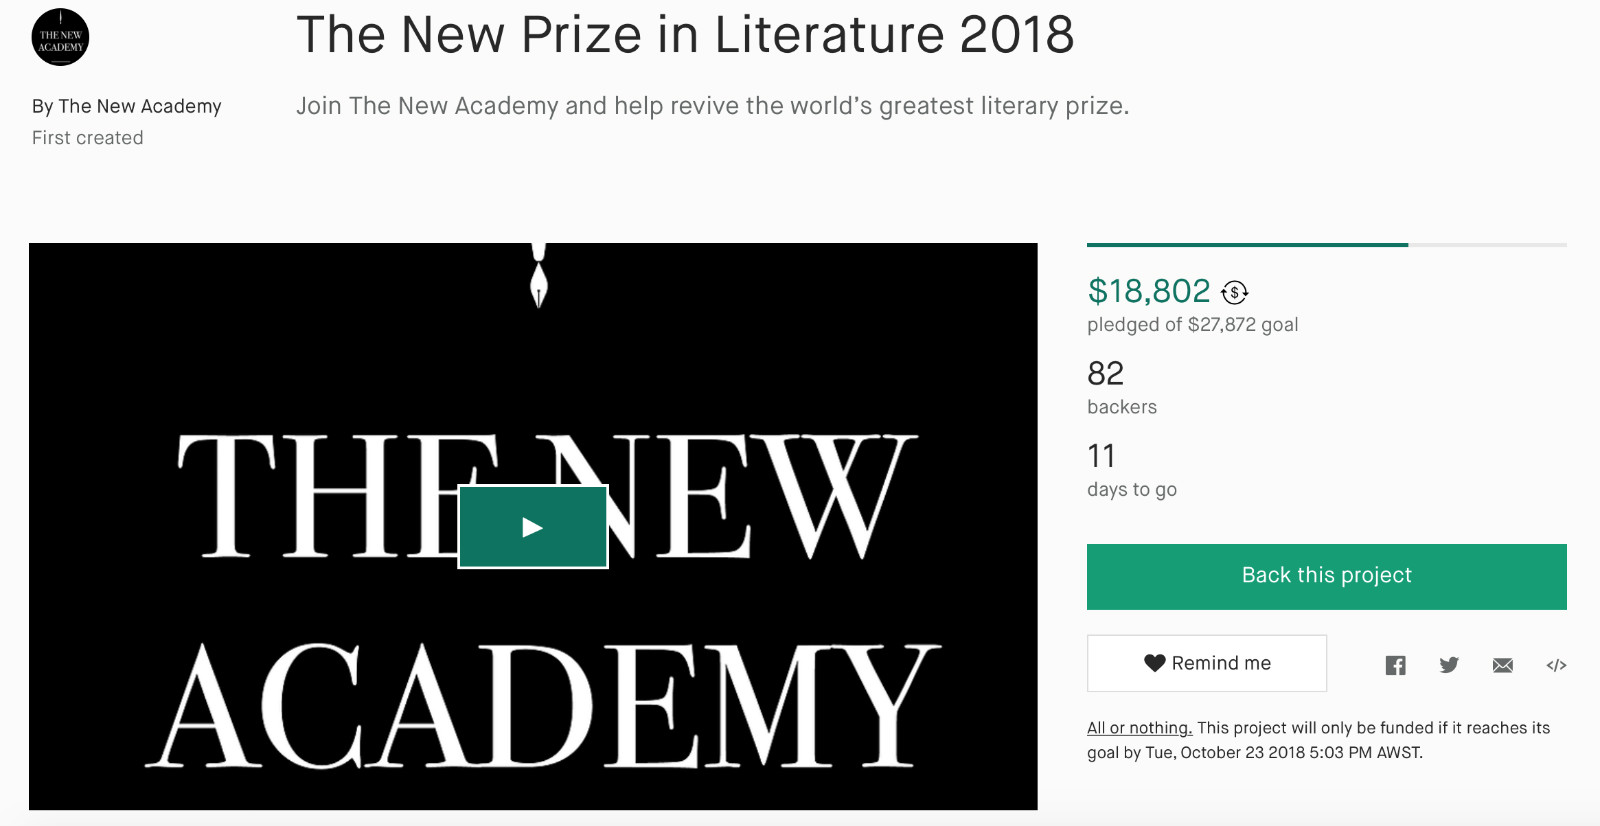Click the currency conversion icon beside $18,802

(x=1235, y=292)
